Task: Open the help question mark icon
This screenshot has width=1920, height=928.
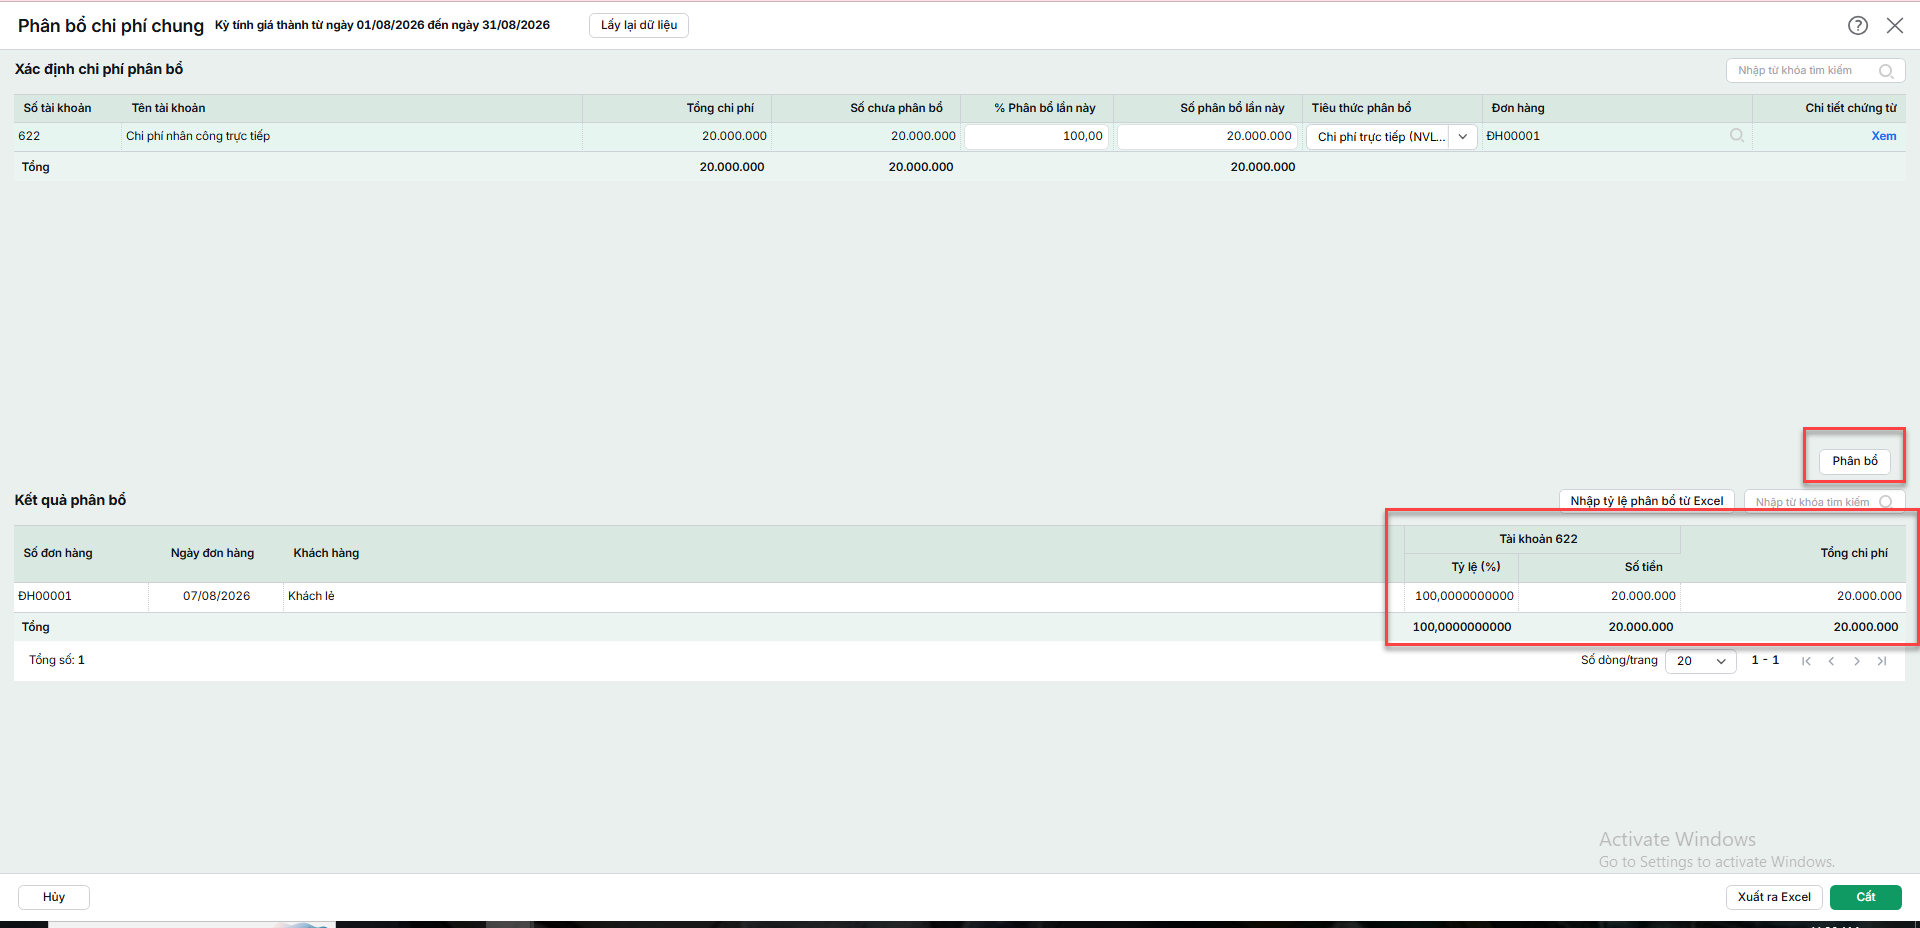Action: (1857, 26)
